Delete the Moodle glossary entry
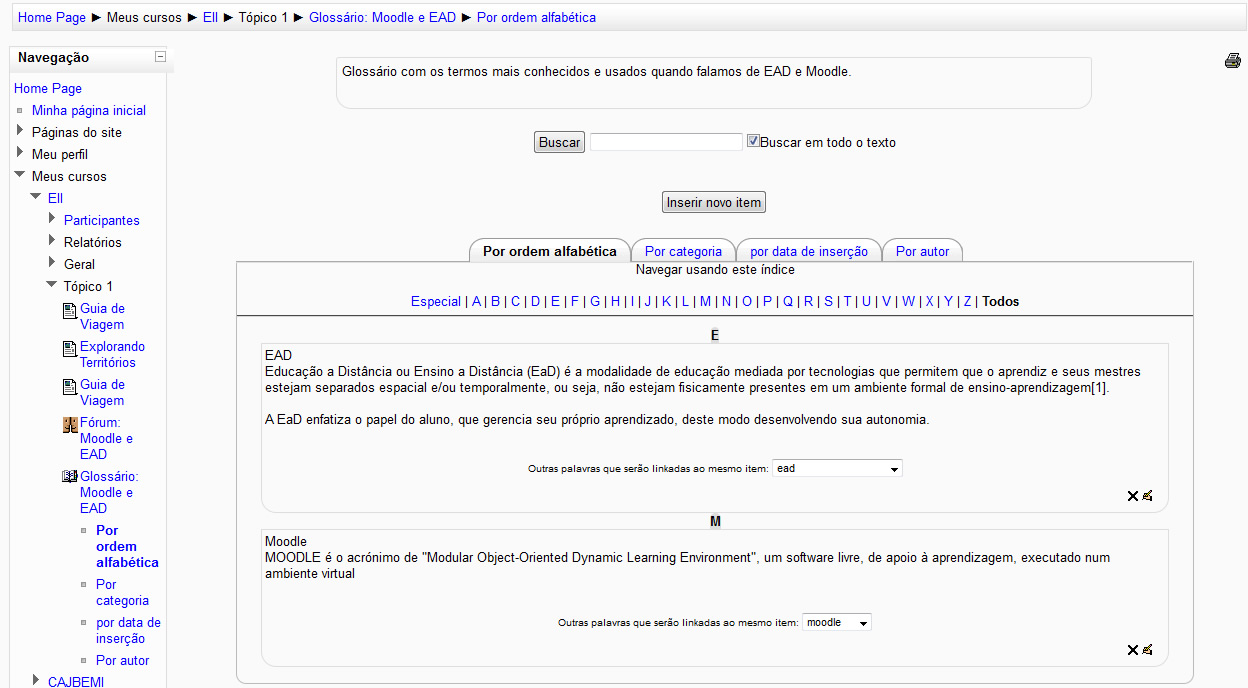1248x688 pixels. pyautogui.click(x=1133, y=649)
